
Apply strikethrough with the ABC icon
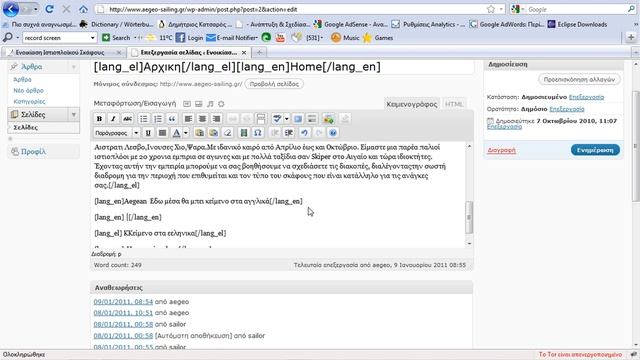coord(127,119)
